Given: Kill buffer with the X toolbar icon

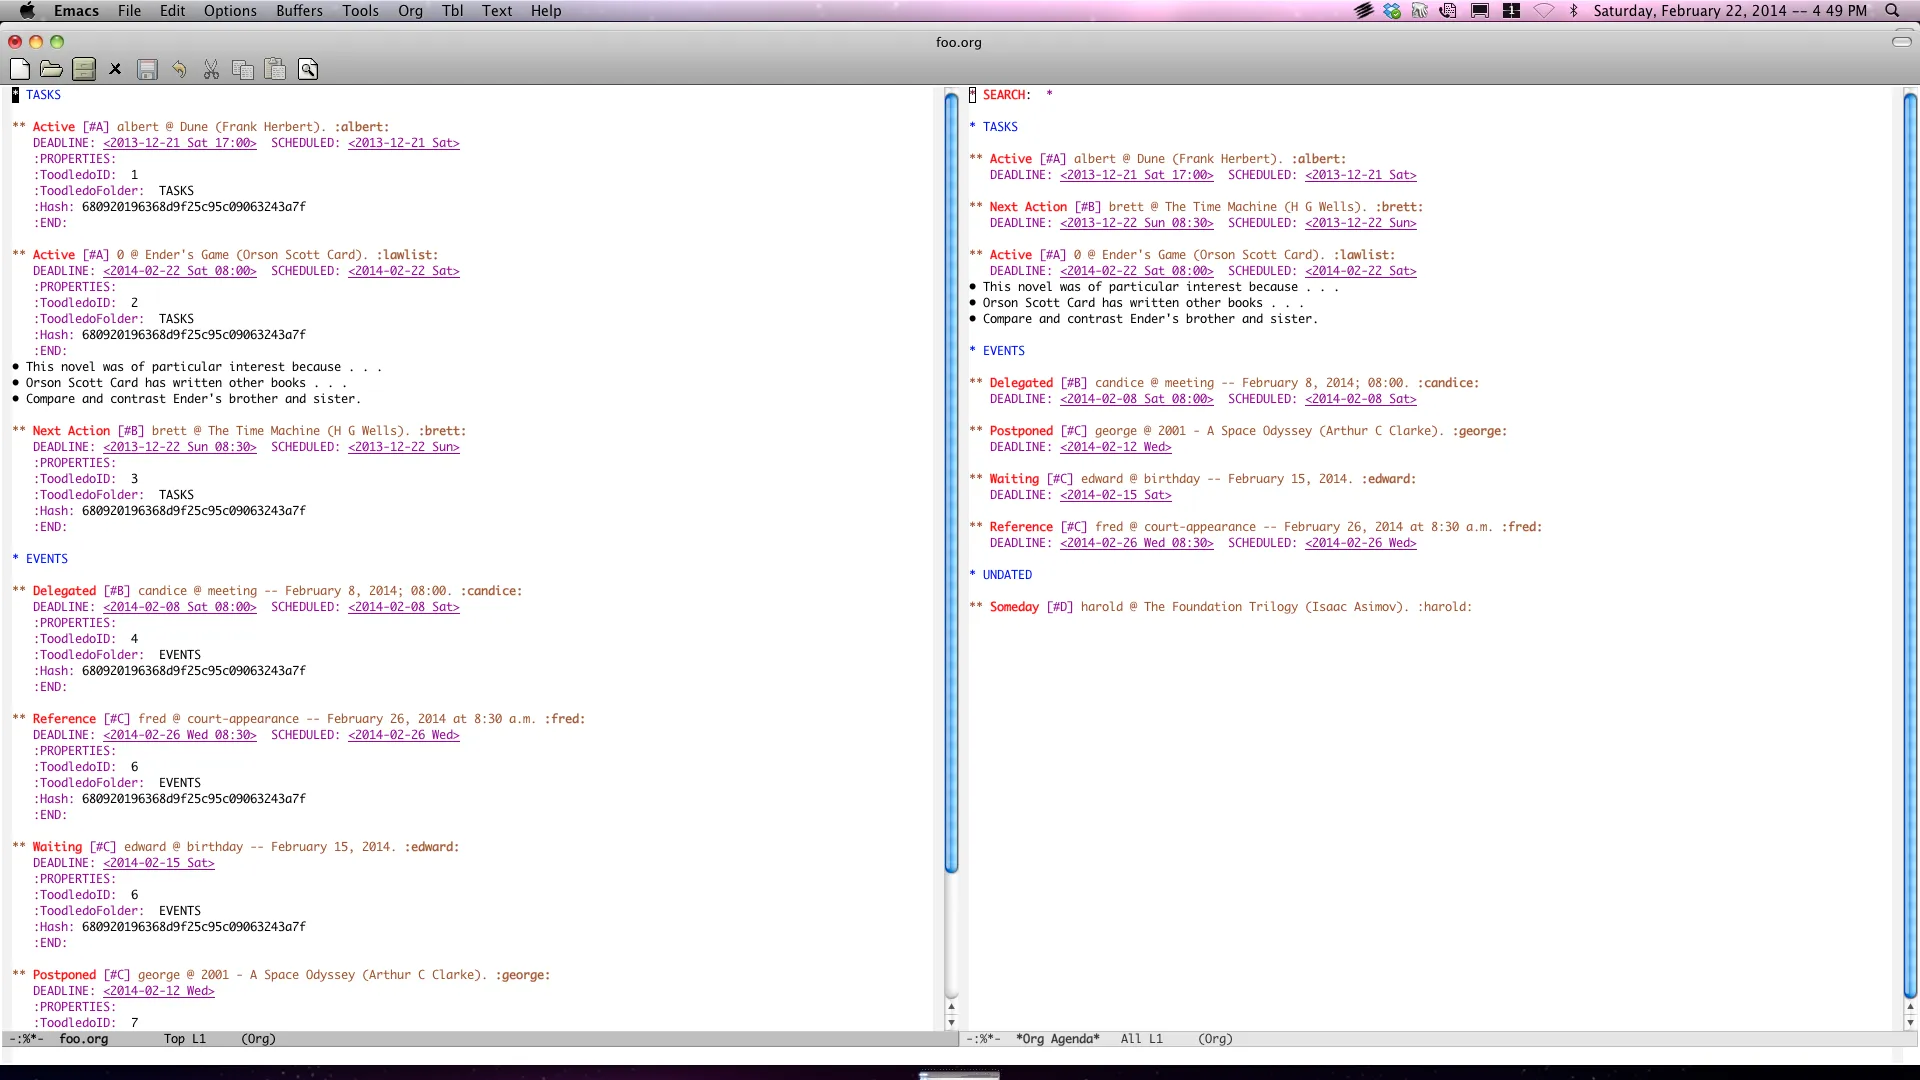Looking at the screenshot, I should click(x=115, y=69).
